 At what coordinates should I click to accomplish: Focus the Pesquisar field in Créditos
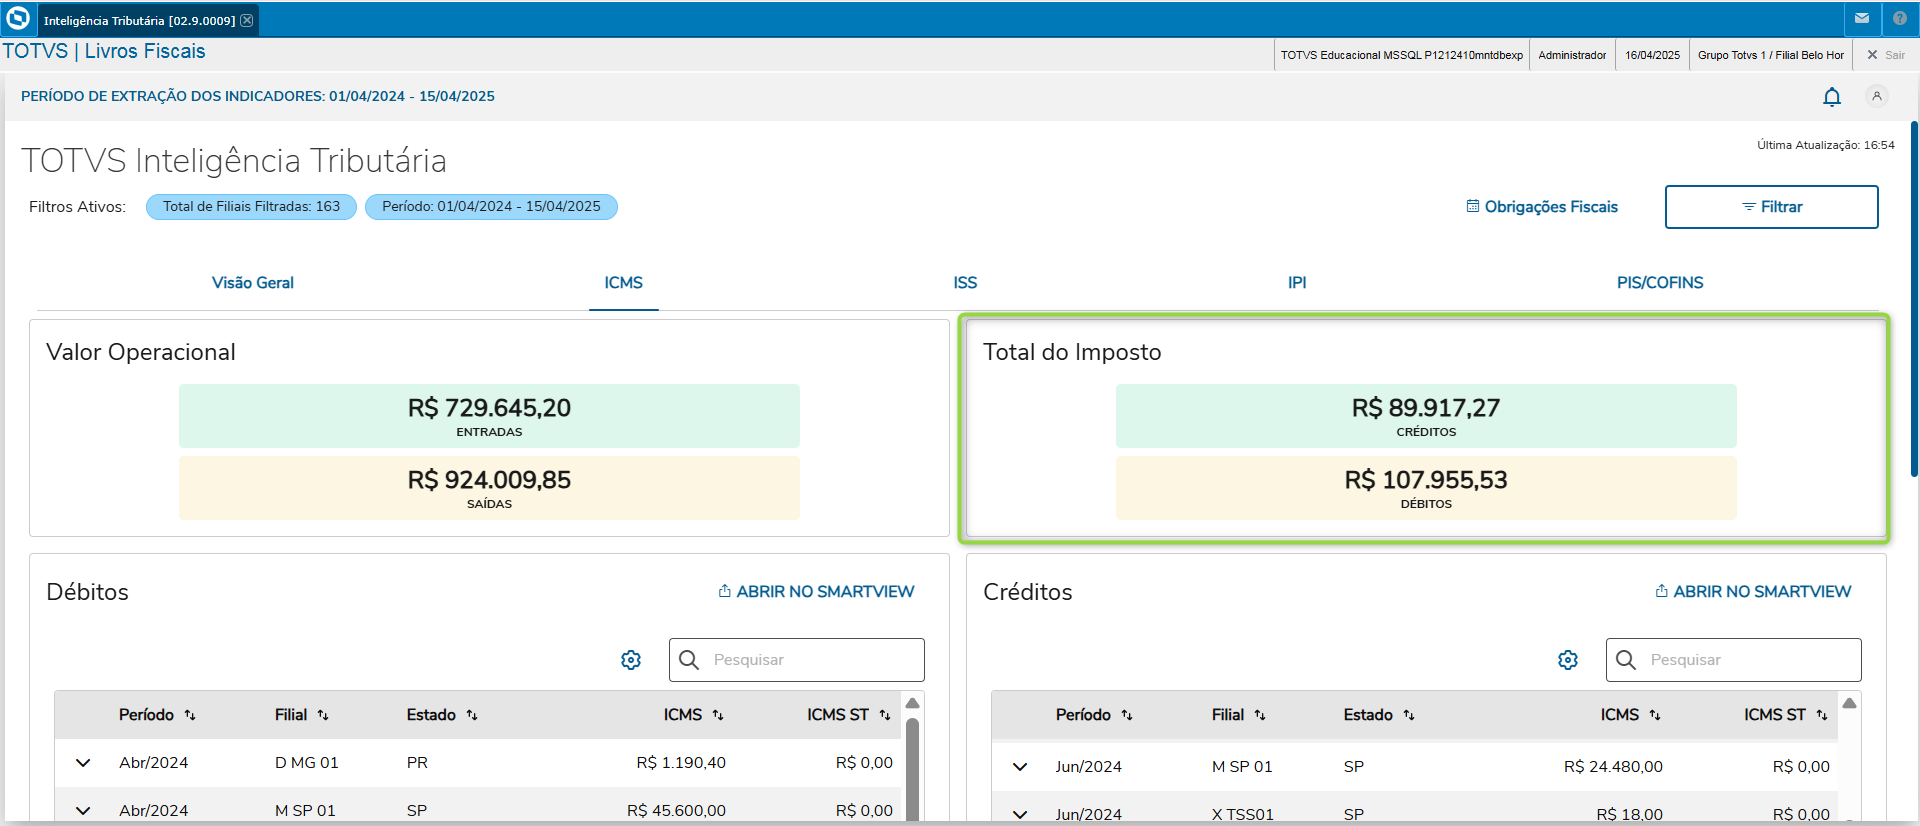tap(1734, 660)
